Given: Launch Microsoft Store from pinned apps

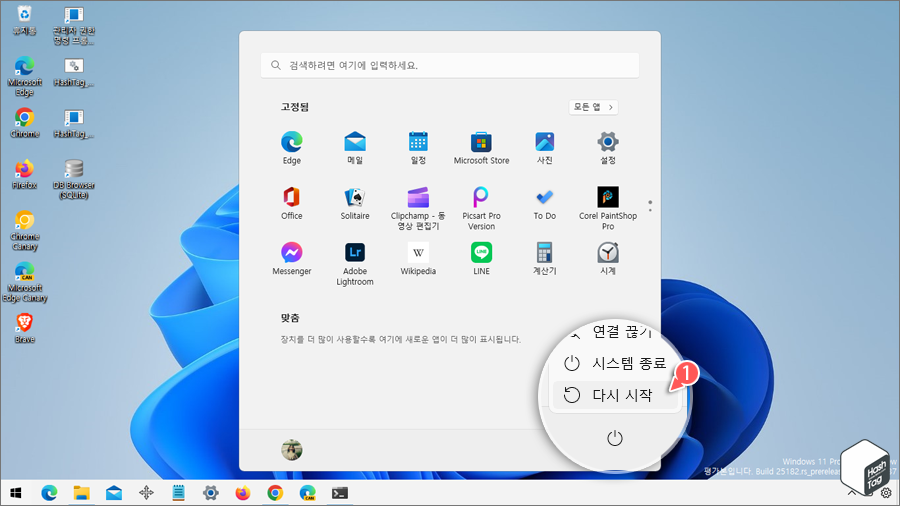Looking at the screenshot, I should 482,148.
